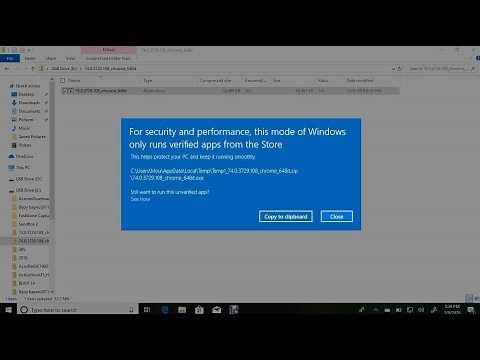The image size is (480, 360).
Task: Toggle the select-all checkbox in the header
Action: coord(63,80)
